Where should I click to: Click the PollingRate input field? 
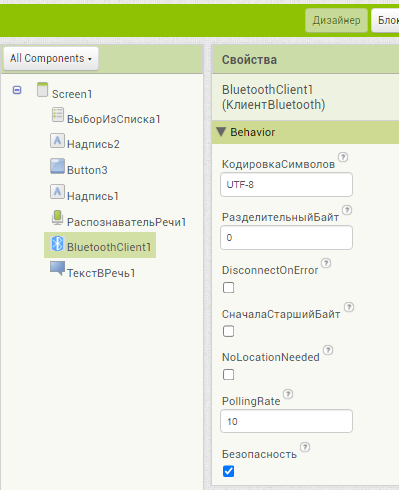tap(286, 421)
